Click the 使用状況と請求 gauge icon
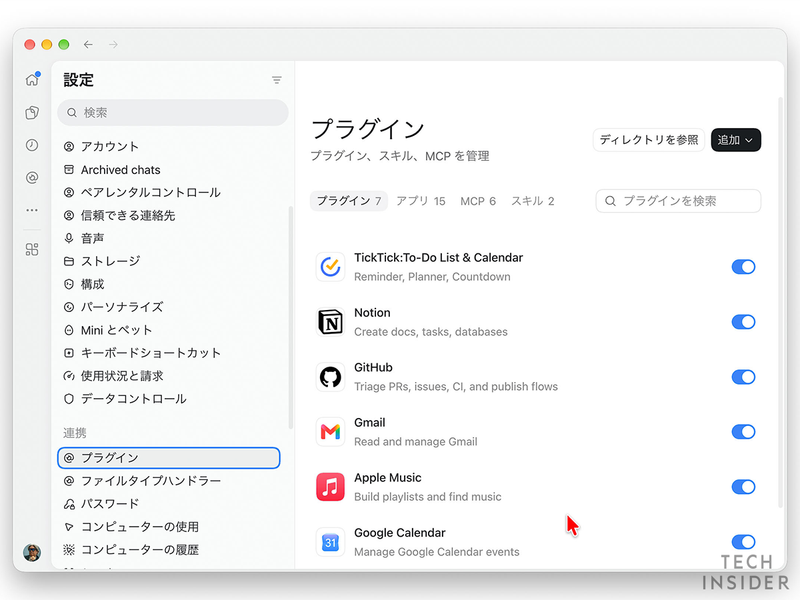The height and width of the screenshot is (600, 800). tap(69, 376)
